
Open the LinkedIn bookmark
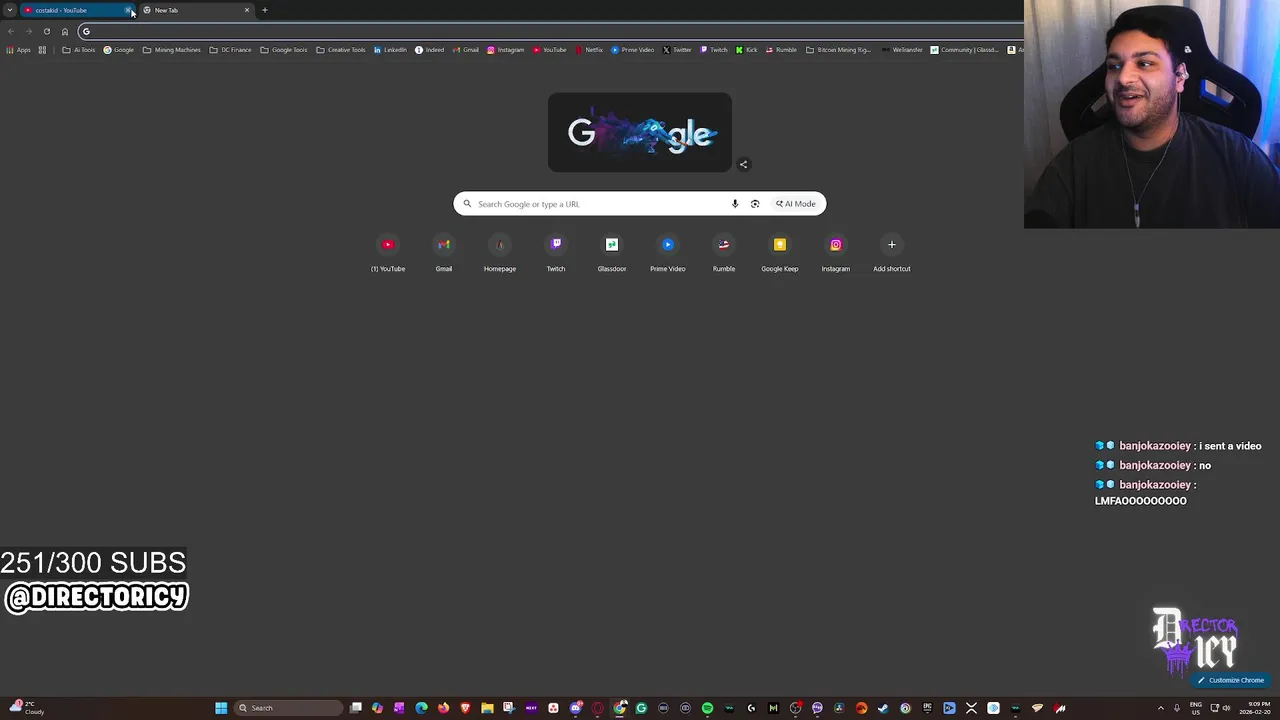coord(390,50)
